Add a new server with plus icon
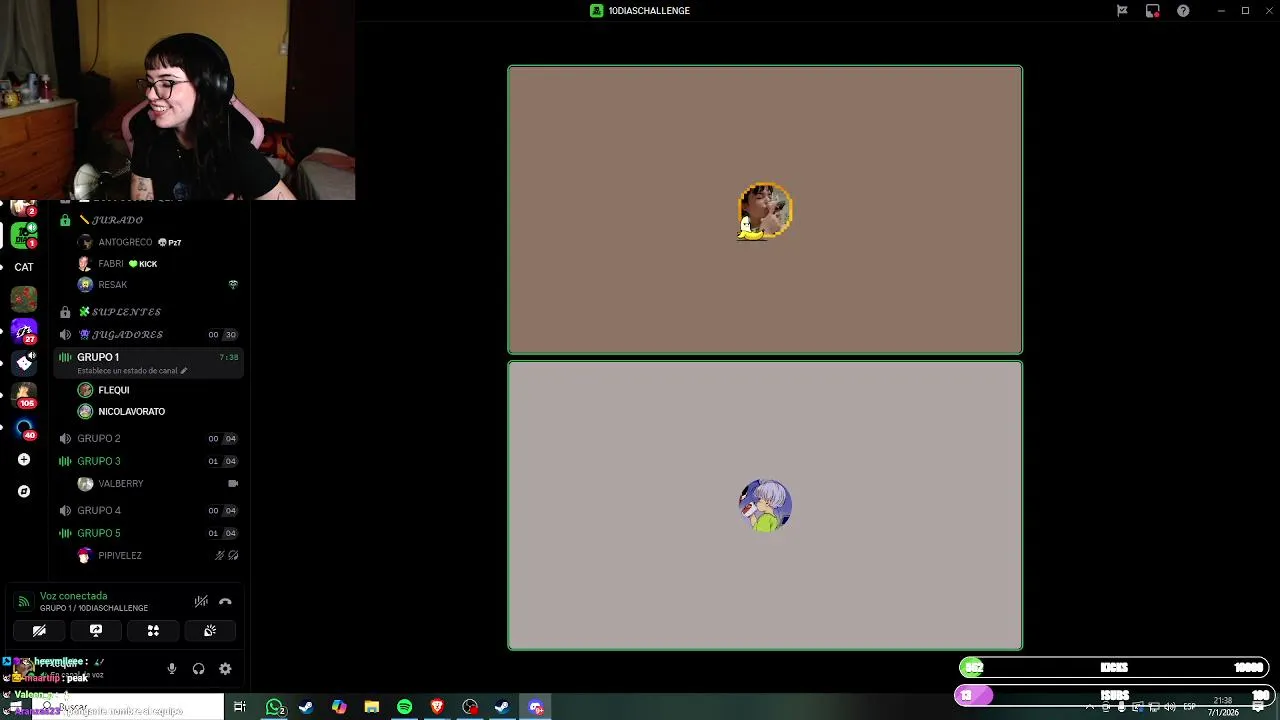The height and width of the screenshot is (720, 1280). click(x=24, y=460)
